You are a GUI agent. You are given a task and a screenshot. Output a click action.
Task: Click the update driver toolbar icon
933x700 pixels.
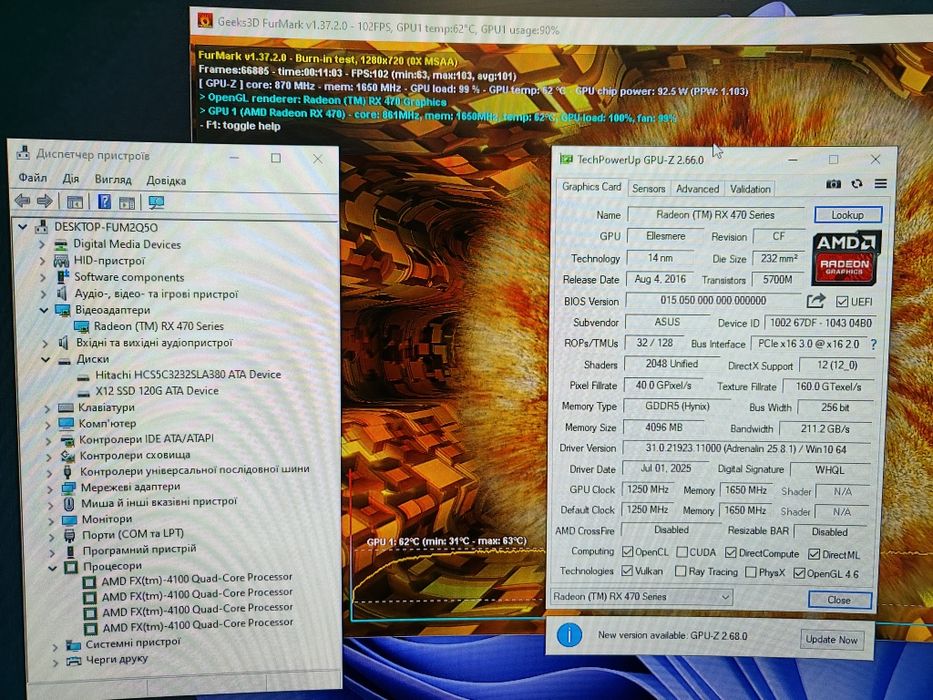click(127, 202)
